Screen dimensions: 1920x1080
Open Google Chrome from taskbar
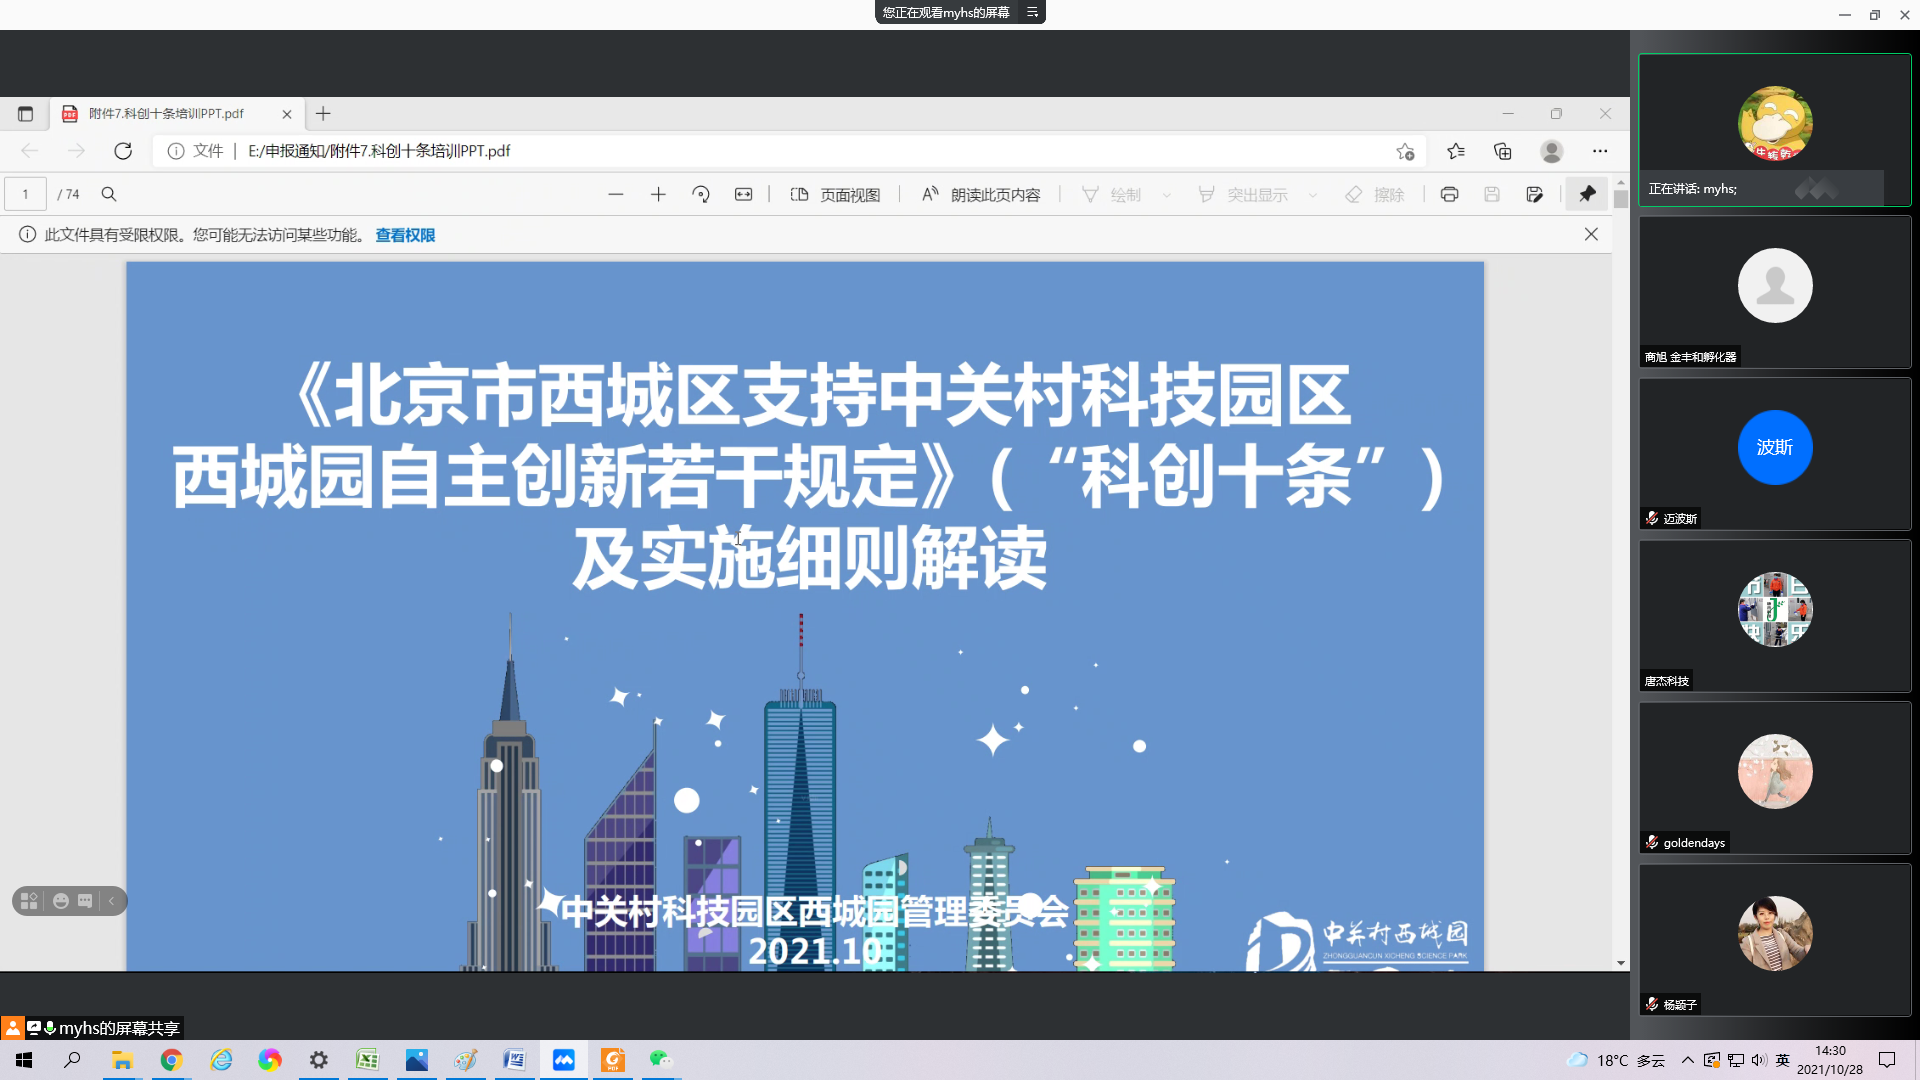point(171,1060)
